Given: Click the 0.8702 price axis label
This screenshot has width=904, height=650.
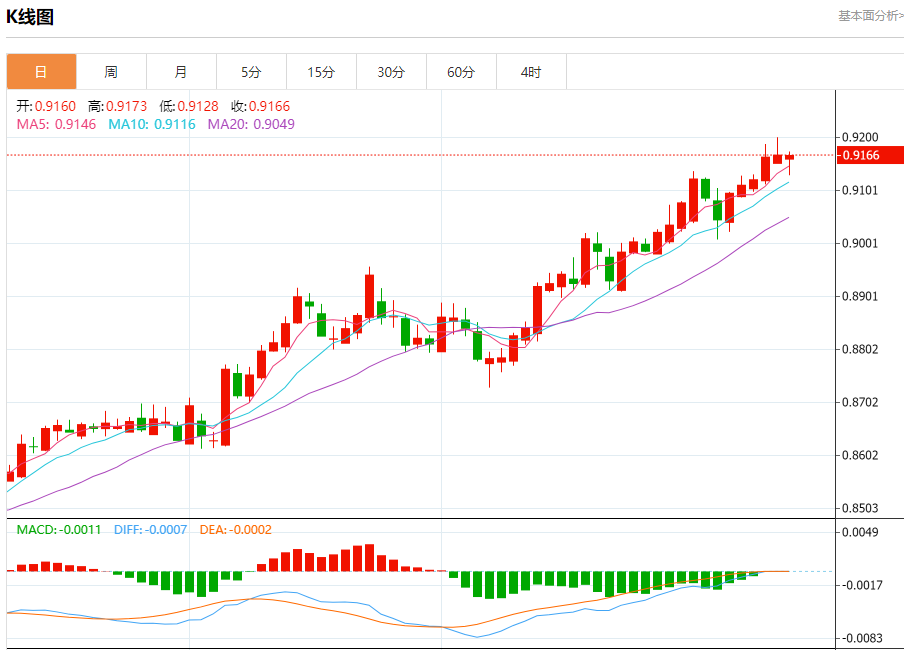Looking at the screenshot, I should click(x=860, y=403).
